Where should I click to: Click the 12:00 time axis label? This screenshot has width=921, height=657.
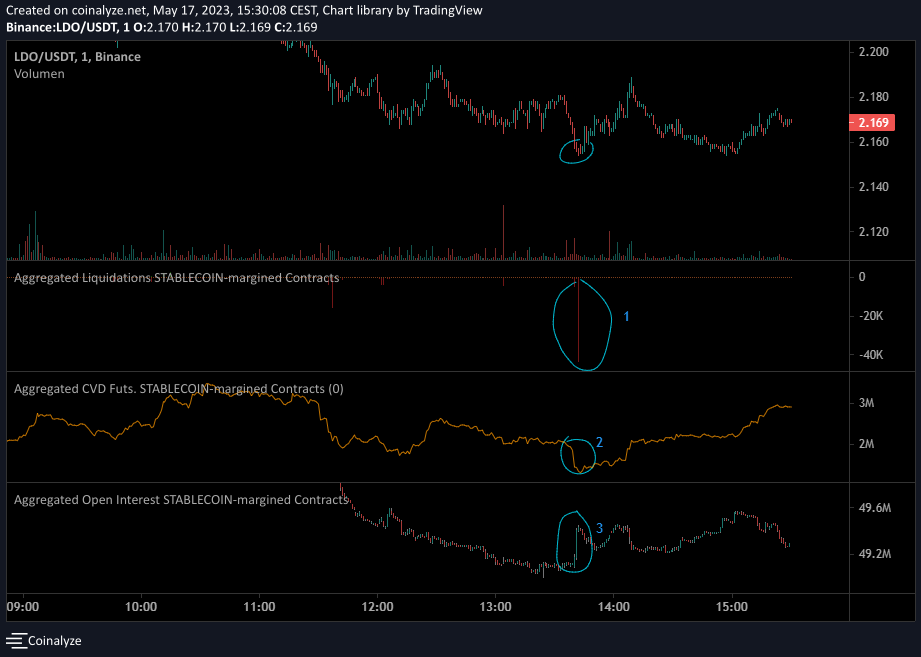(377, 606)
